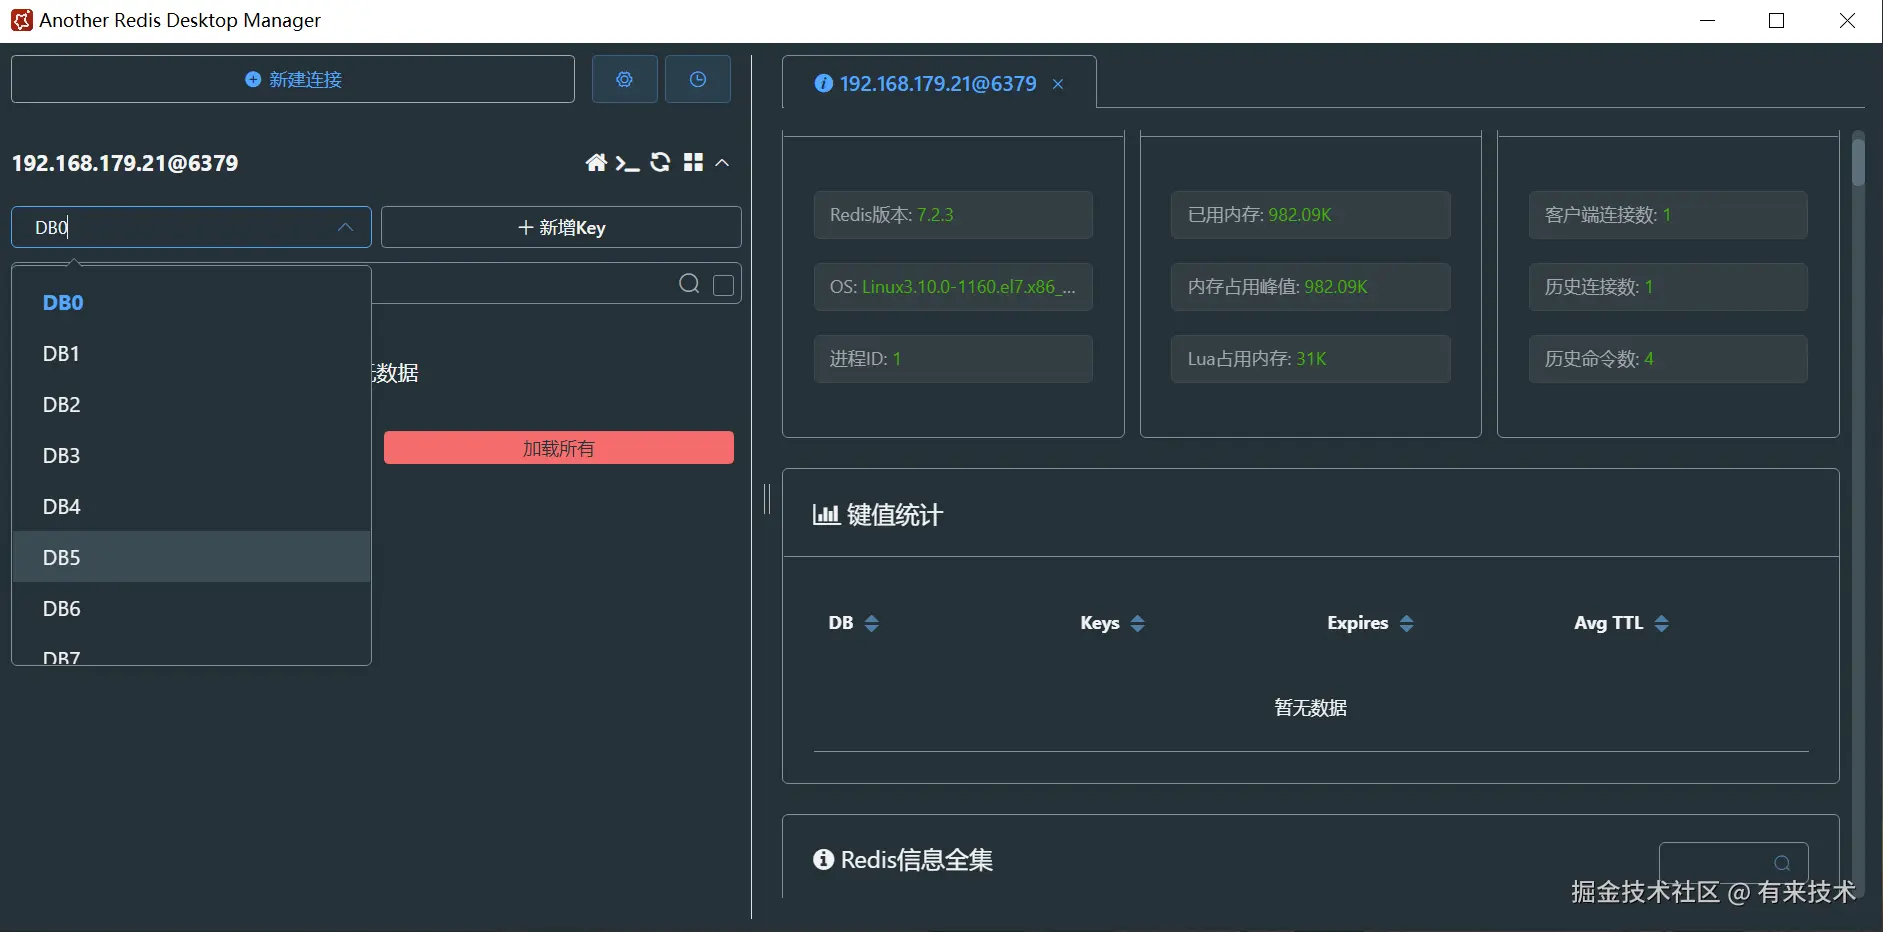Click the red 加载所有 button
Image resolution: width=1883 pixels, height=932 pixels.
pos(559,448)
